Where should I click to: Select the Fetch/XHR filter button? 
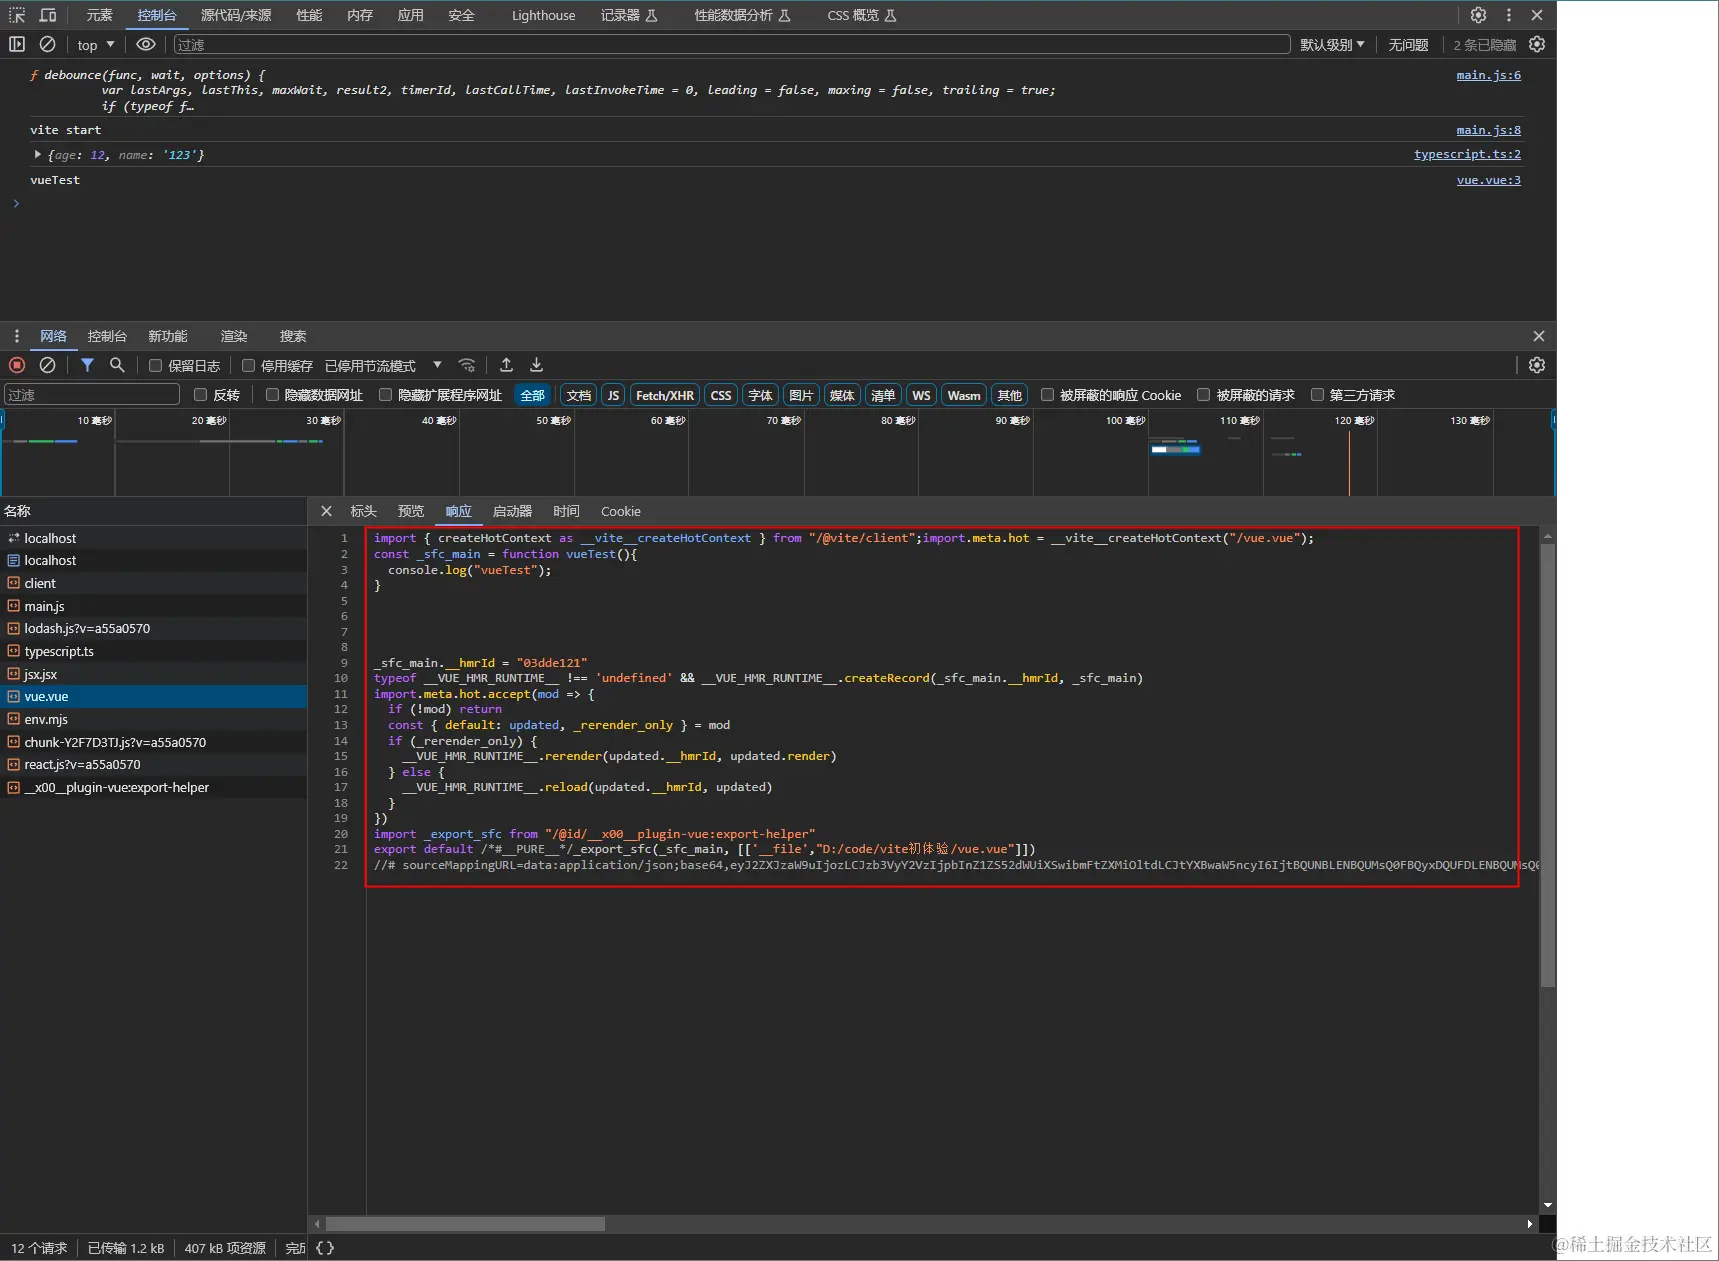coord(664,395)
